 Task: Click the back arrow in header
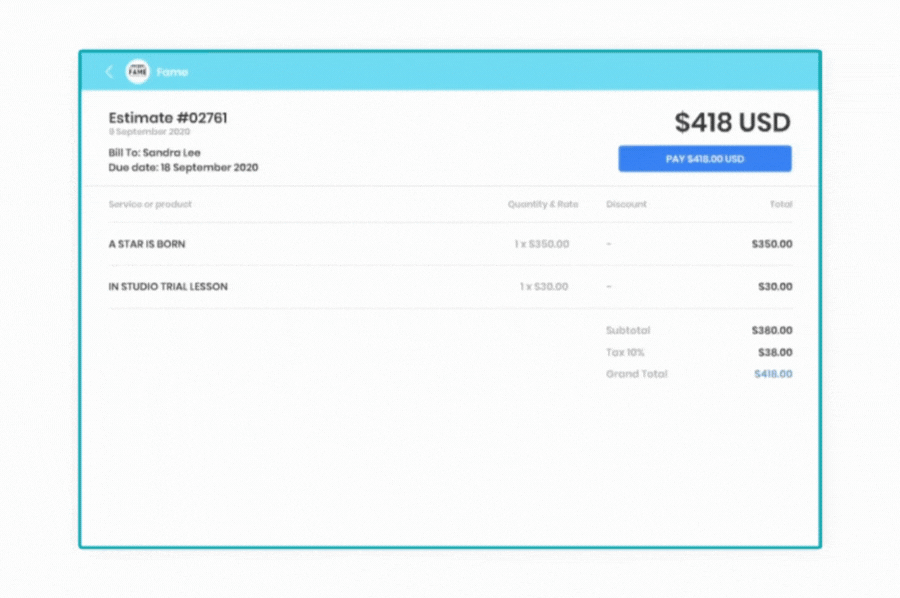click(109, 72)
